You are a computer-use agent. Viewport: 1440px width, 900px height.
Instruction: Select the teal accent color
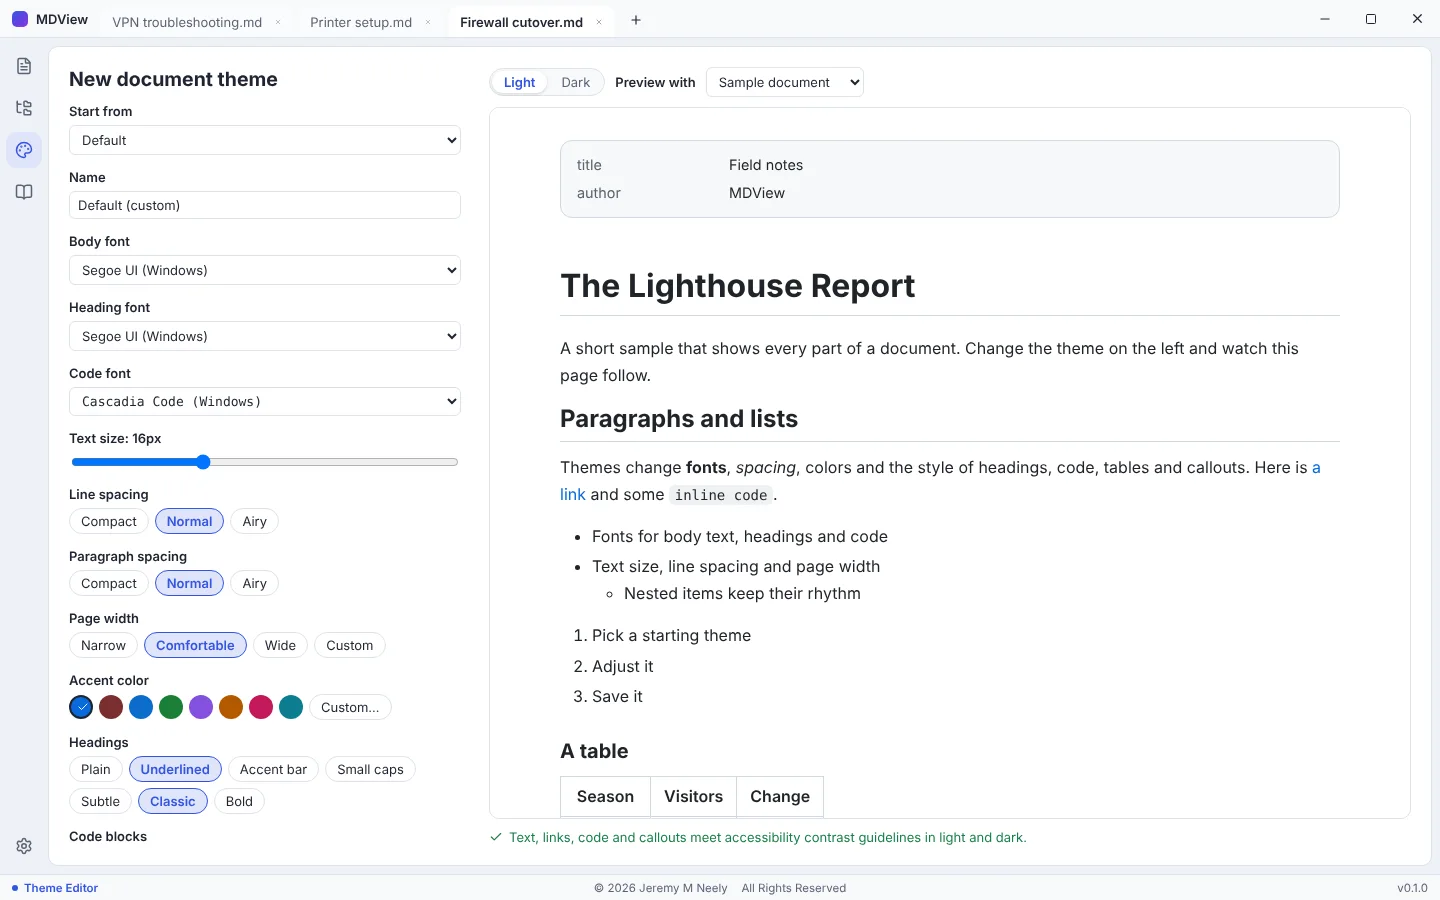291,707
